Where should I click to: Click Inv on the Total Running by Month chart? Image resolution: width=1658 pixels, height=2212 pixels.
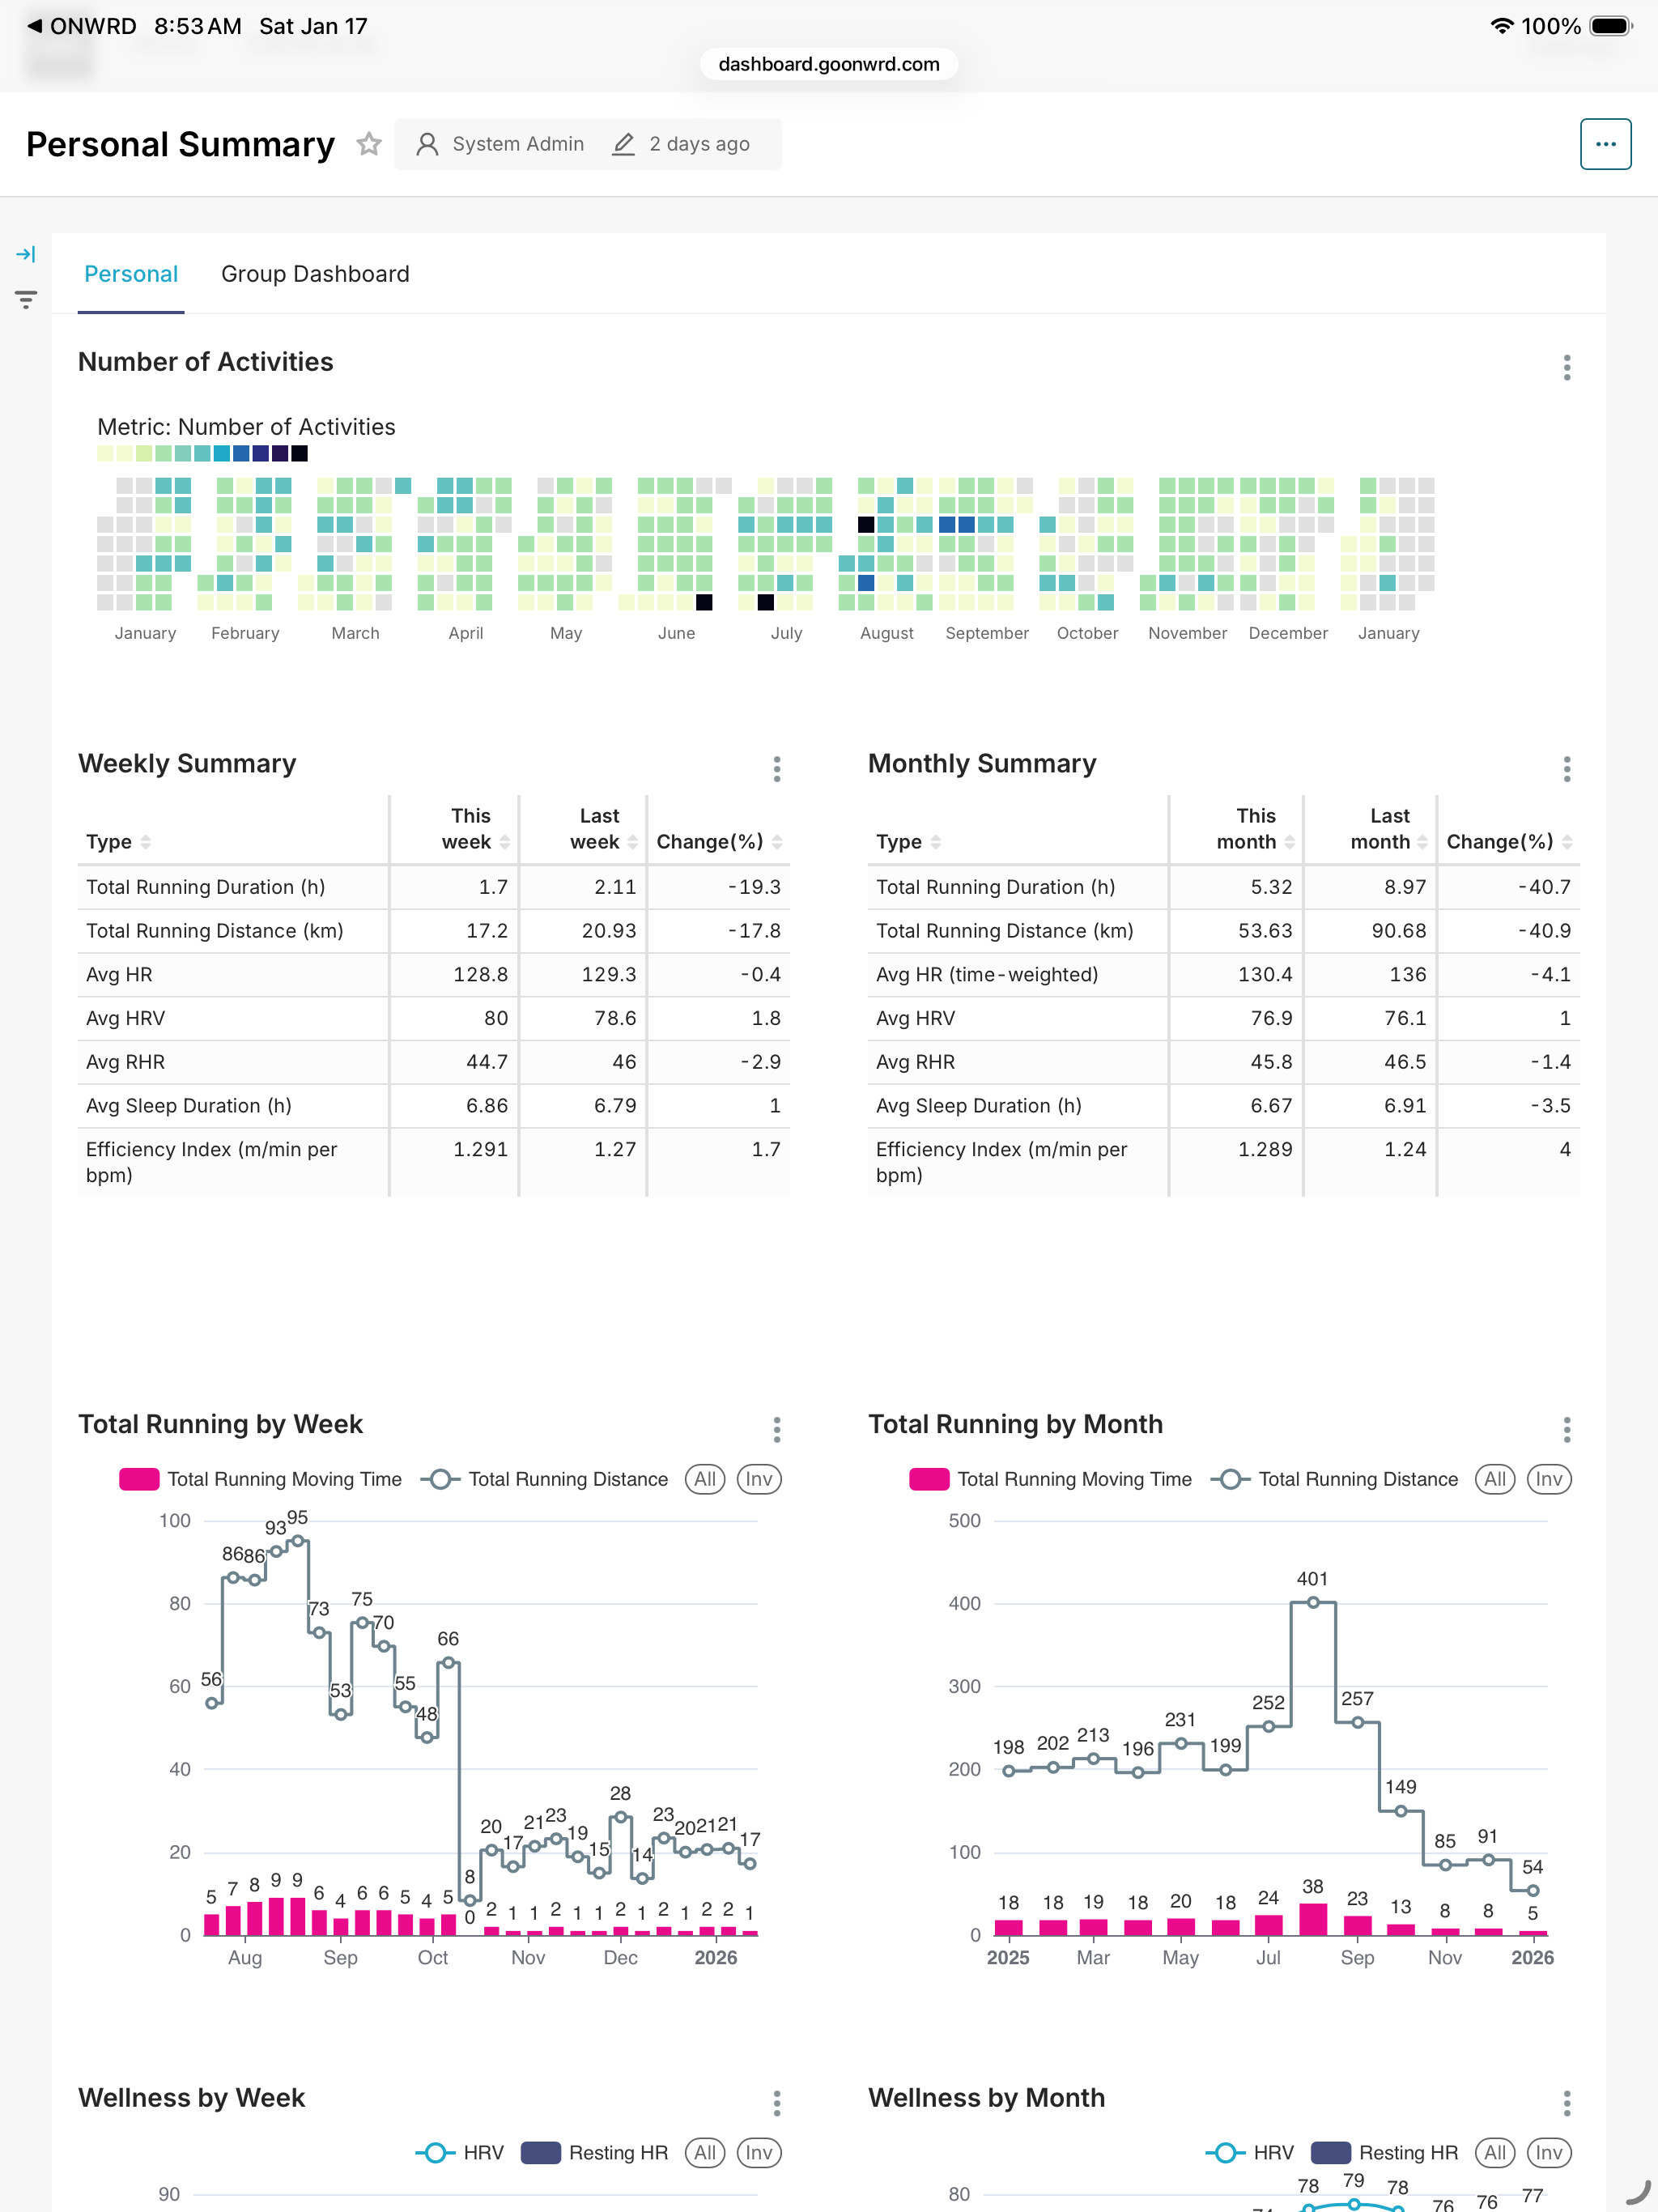(1548, 1479)
